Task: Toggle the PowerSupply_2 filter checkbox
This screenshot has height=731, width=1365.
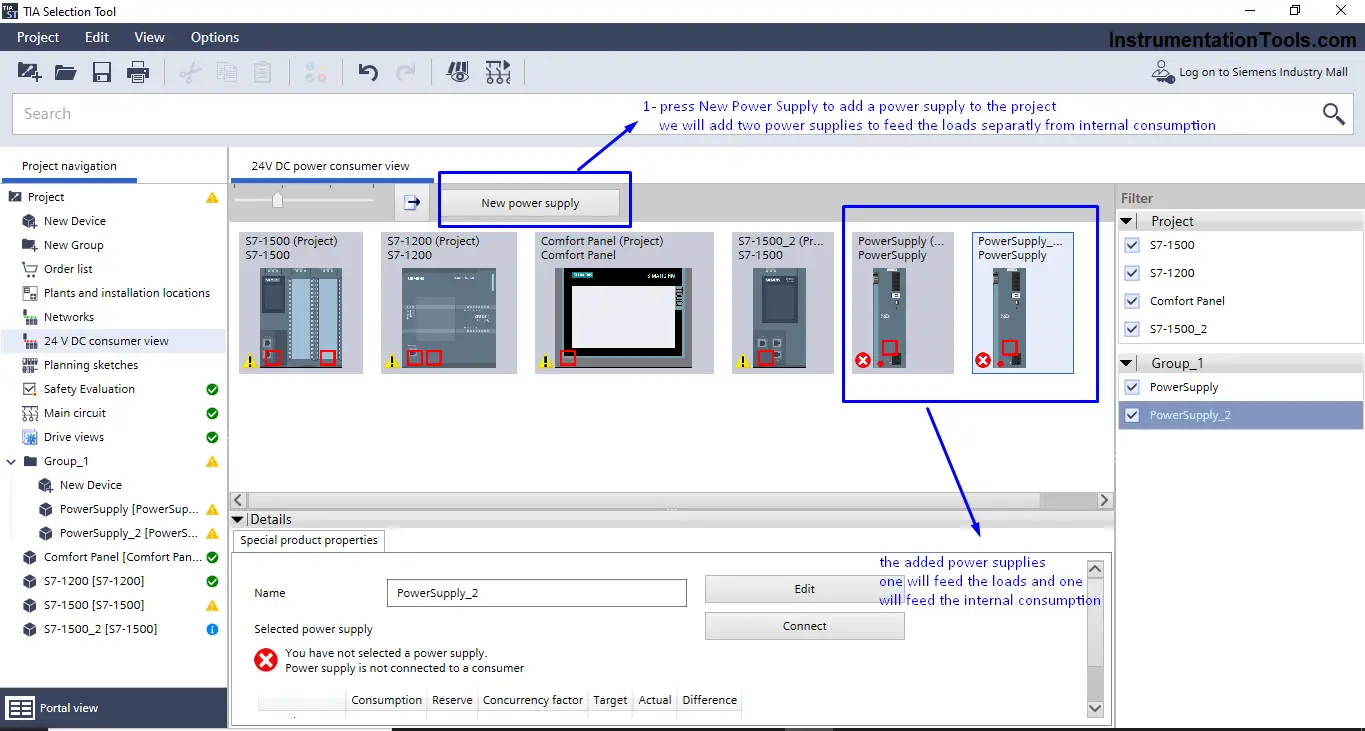Action: 1132,415
